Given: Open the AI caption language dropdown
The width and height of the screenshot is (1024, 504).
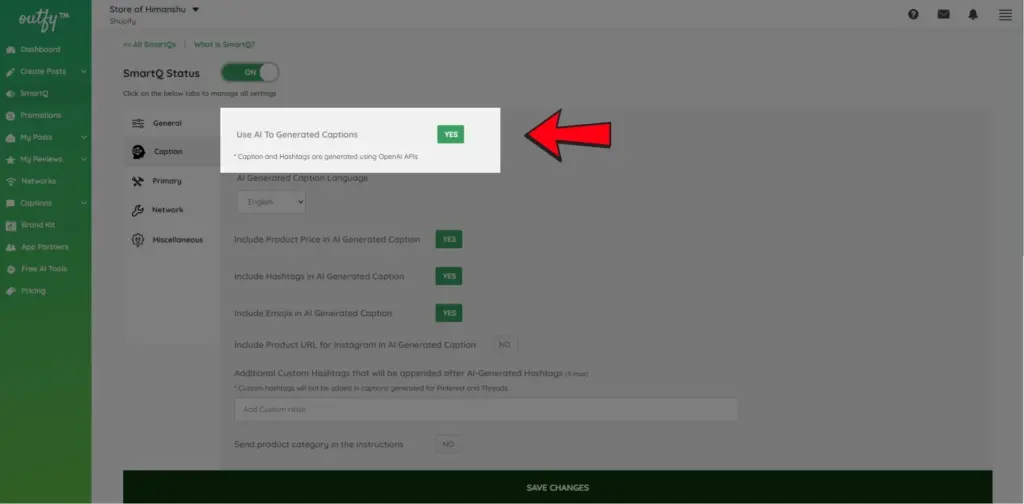Looking at the screenshot, I should [x=271, y=202].
